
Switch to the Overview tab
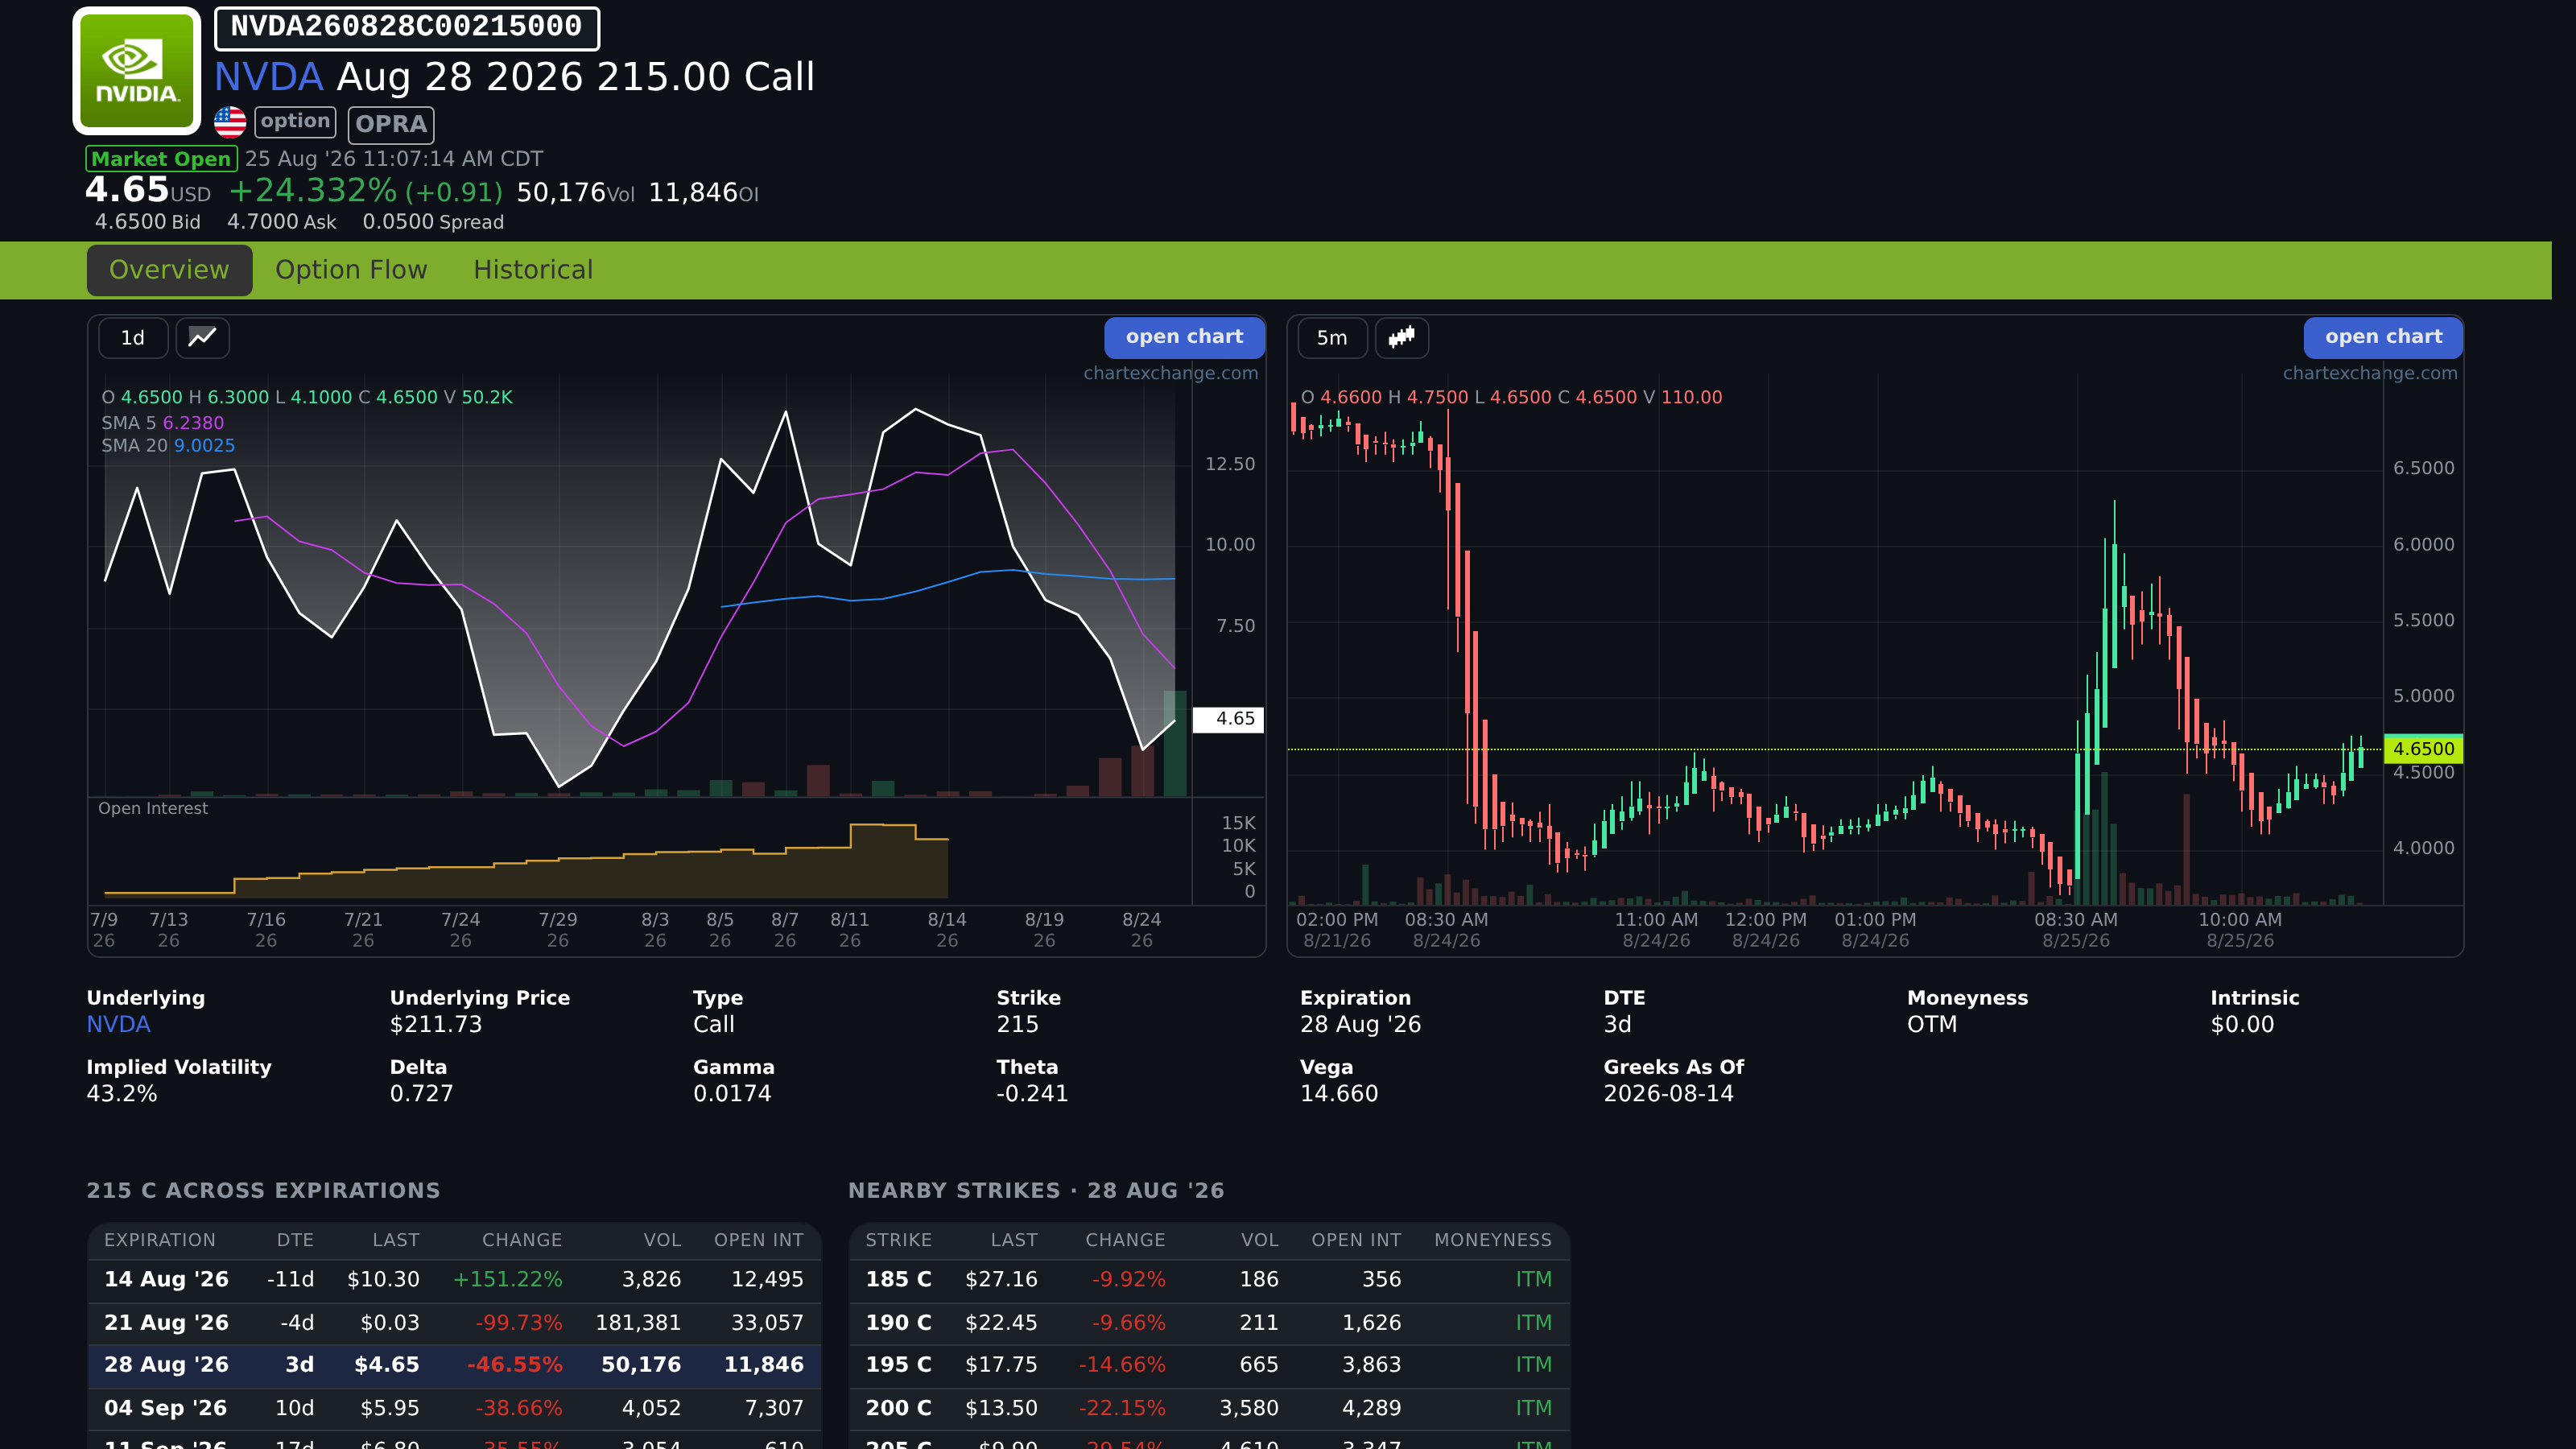click(169, 270)
